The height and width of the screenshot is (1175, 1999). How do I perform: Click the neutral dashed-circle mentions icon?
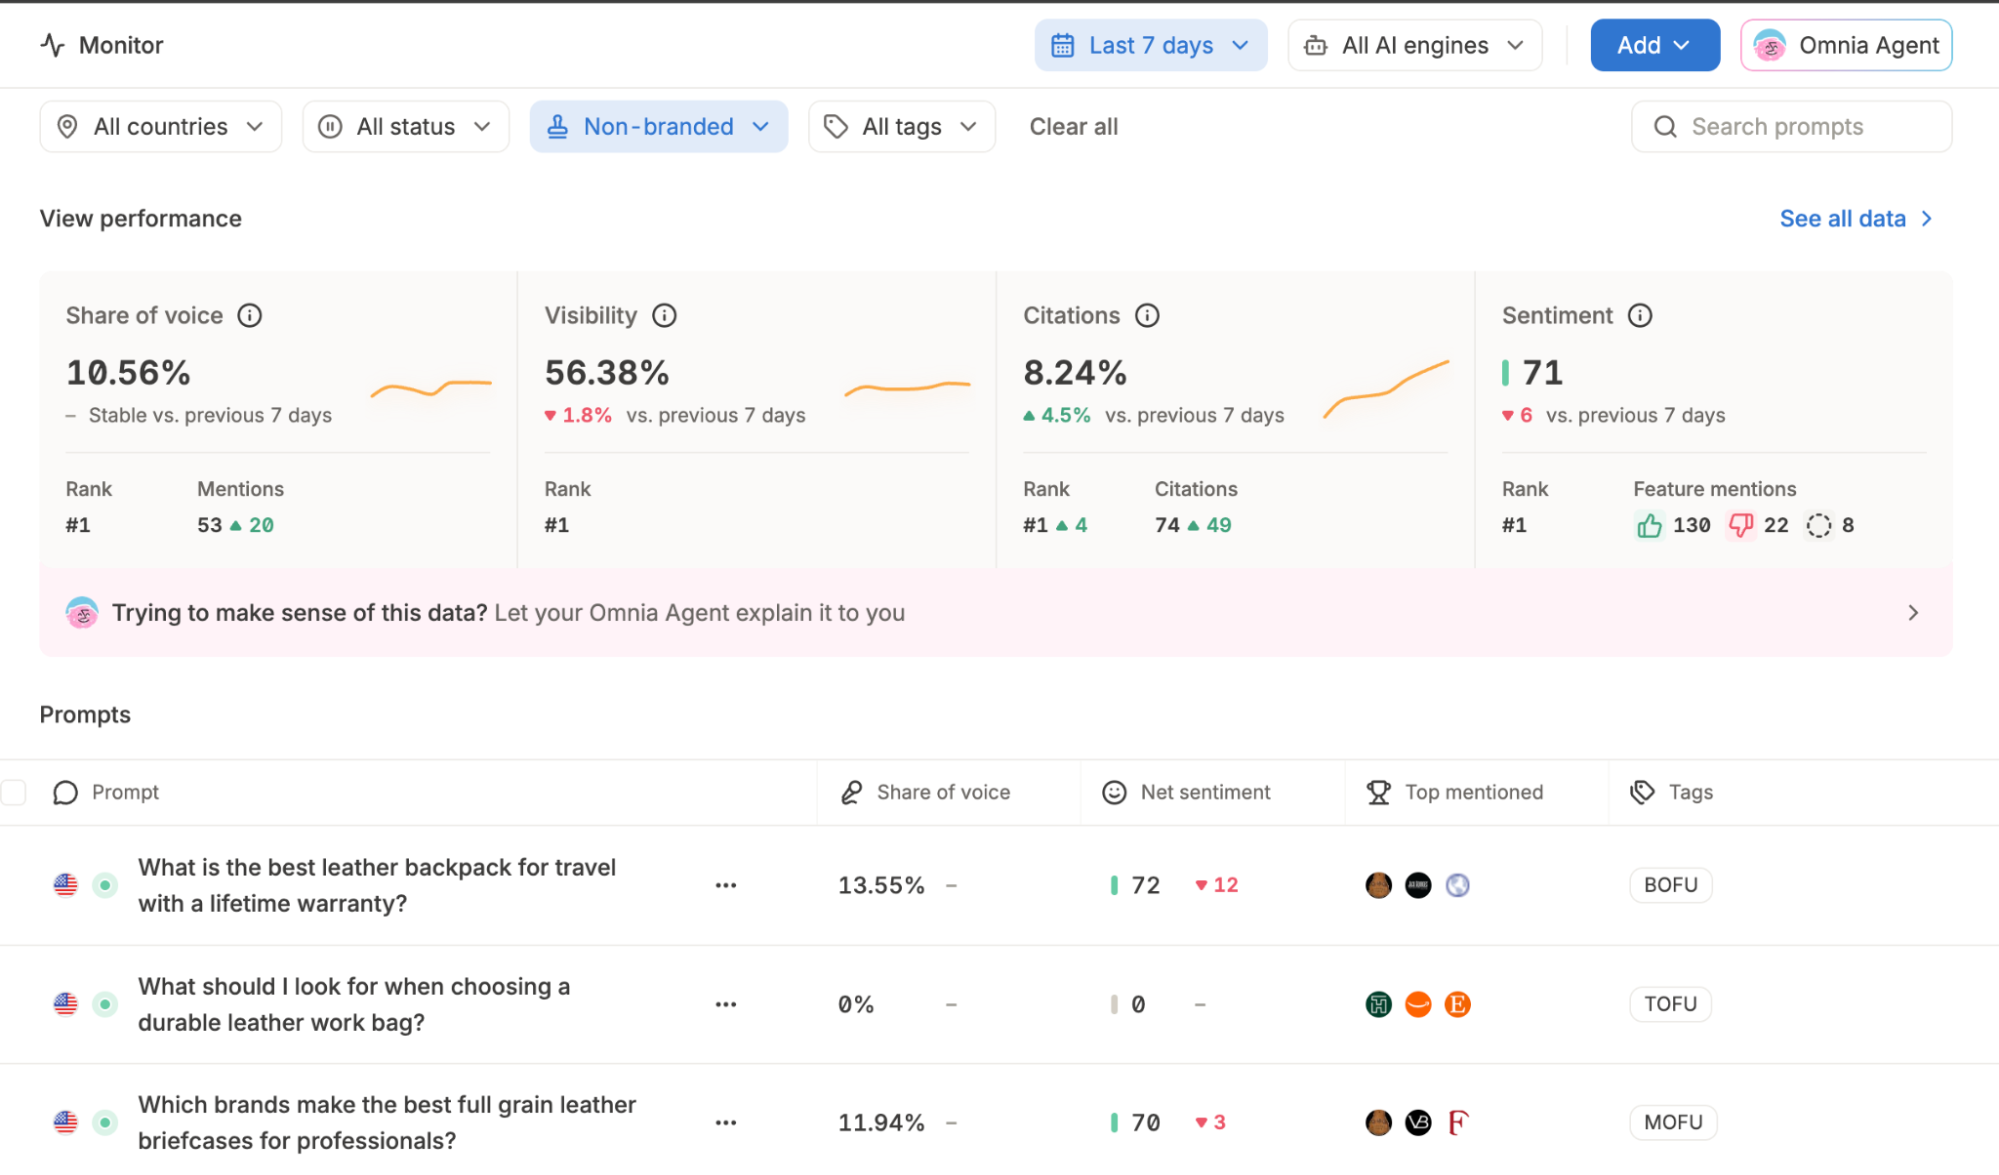click(1819, 525)
